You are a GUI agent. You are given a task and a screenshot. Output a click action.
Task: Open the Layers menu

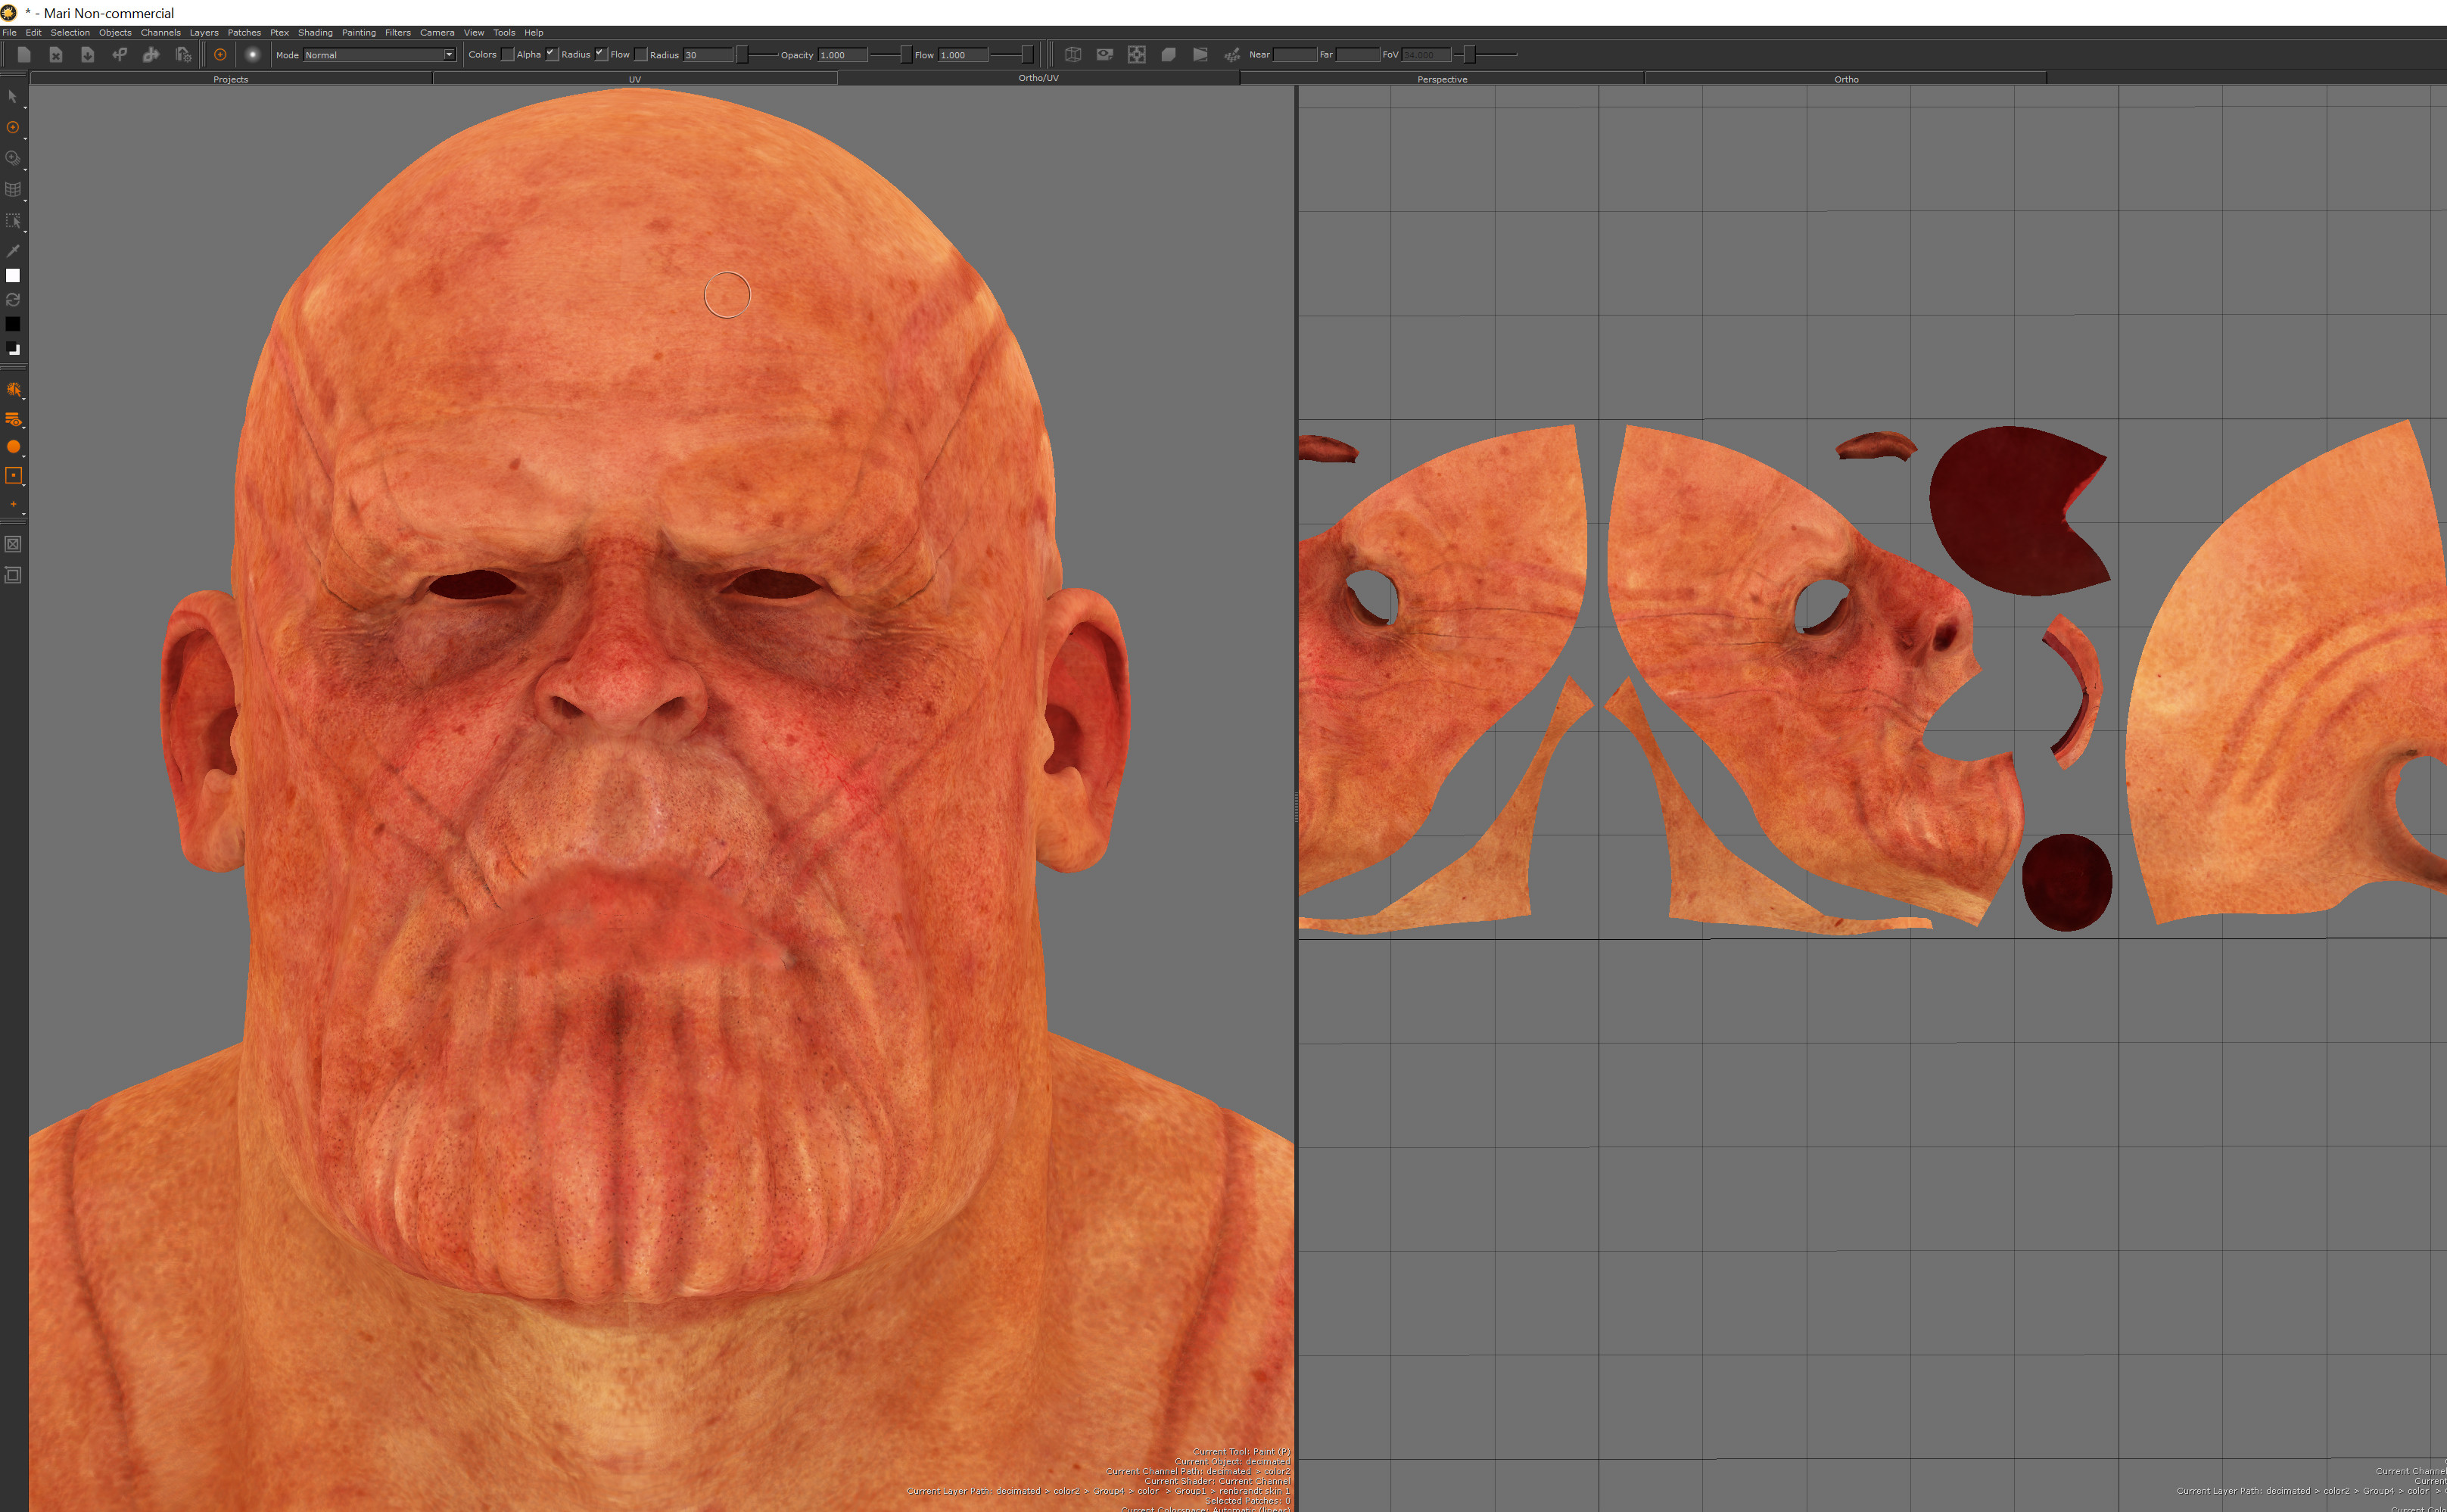coord(204,32)
